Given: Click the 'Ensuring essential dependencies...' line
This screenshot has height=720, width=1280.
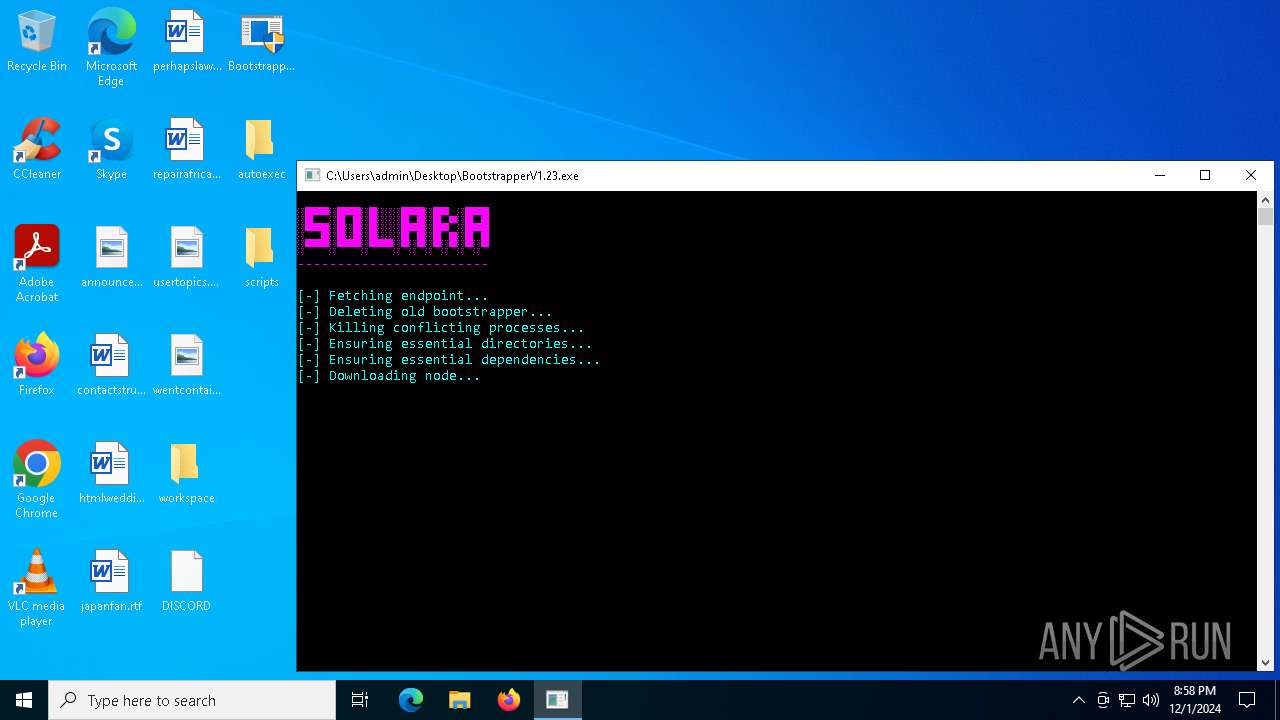Looking at the screenshot, I should [449, 360].
